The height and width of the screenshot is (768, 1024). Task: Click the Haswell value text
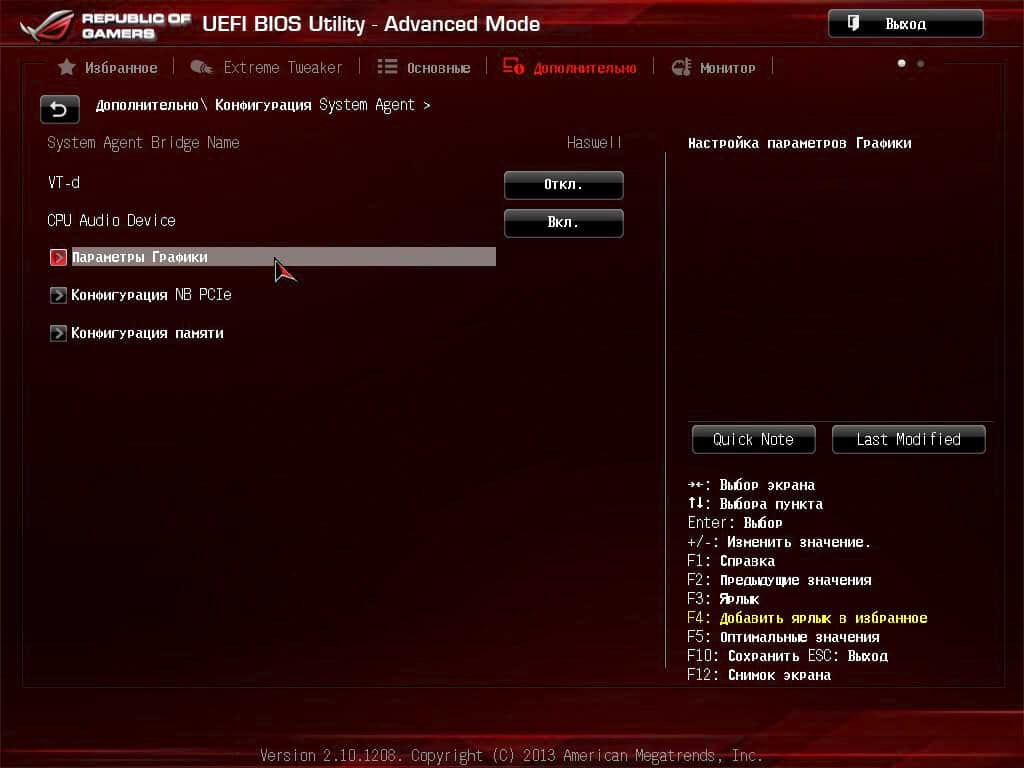coord(594,142)
